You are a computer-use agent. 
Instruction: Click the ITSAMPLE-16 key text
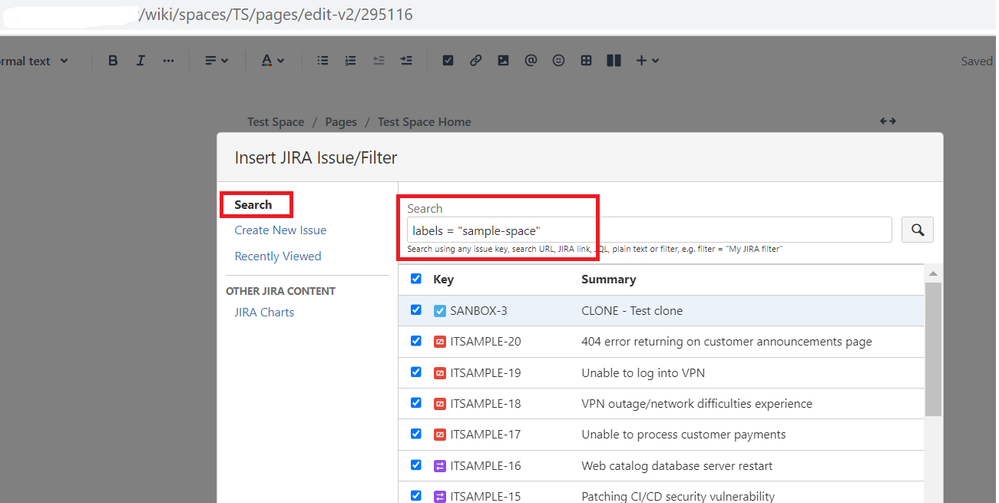(x=485, y=466)
